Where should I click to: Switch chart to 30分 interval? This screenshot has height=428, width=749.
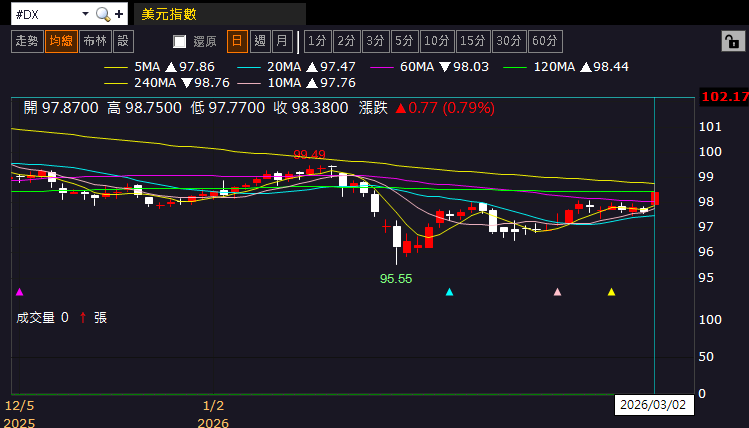tap(509, 42)
